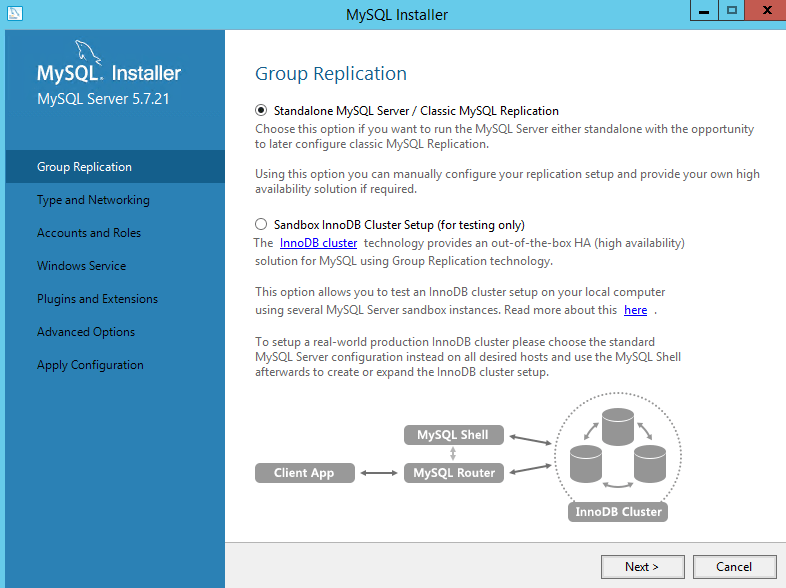Click the InnoDB Cluster diagram label
The image size is (786, 588).
click(x=618, y=512)
